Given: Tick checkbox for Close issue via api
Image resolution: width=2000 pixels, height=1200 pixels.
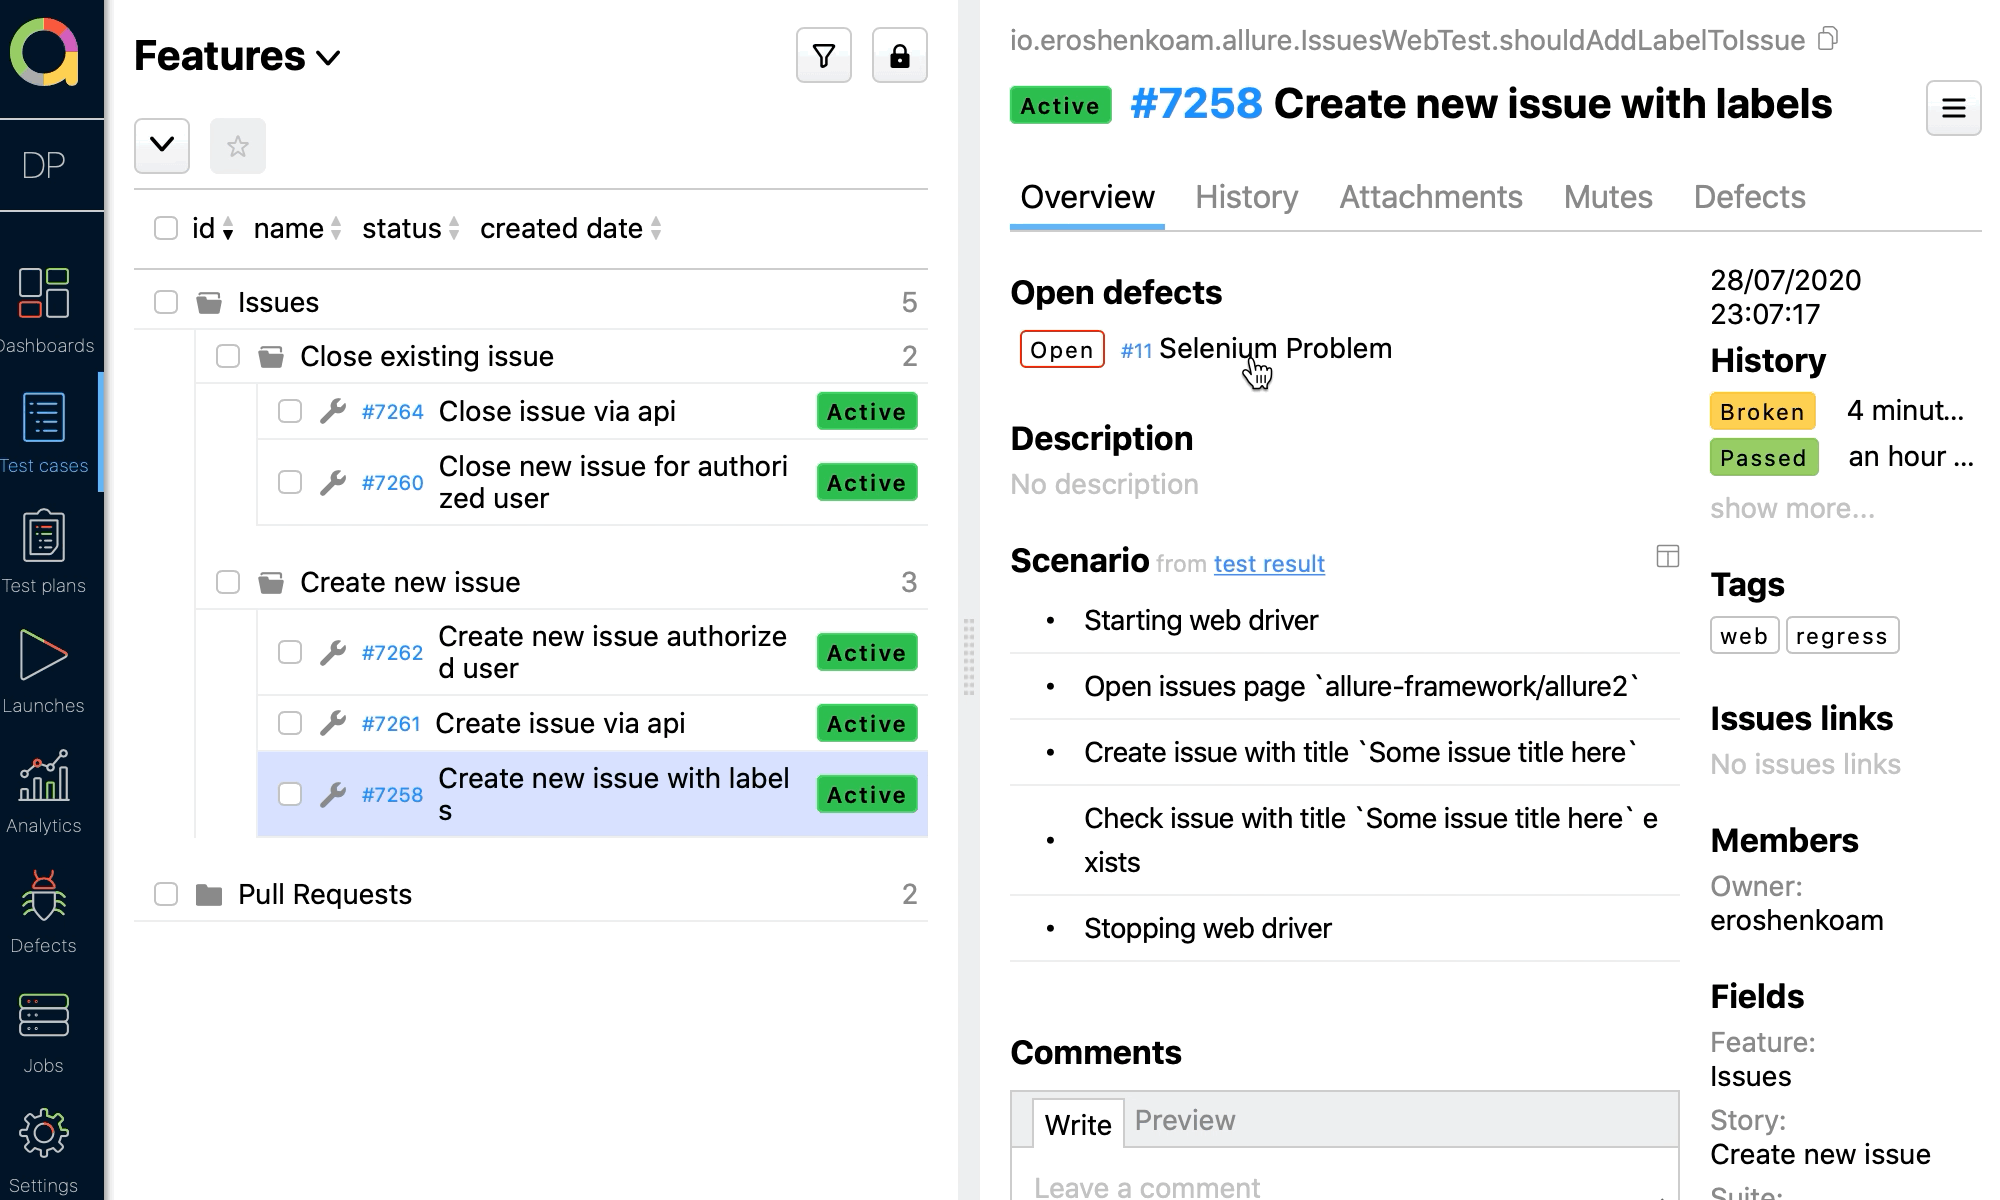Looking at the screenshot, I should tap(290, 411).
